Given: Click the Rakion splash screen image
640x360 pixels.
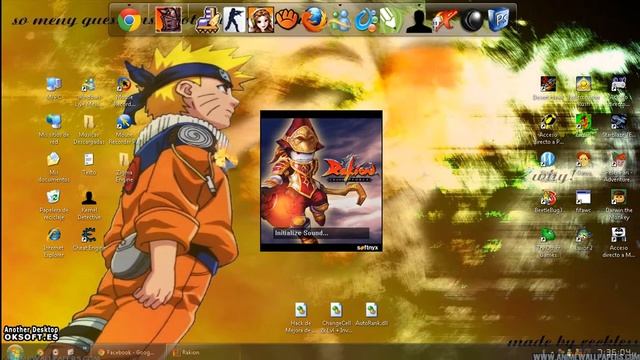Looking at the screenshot, I should 321,181.
